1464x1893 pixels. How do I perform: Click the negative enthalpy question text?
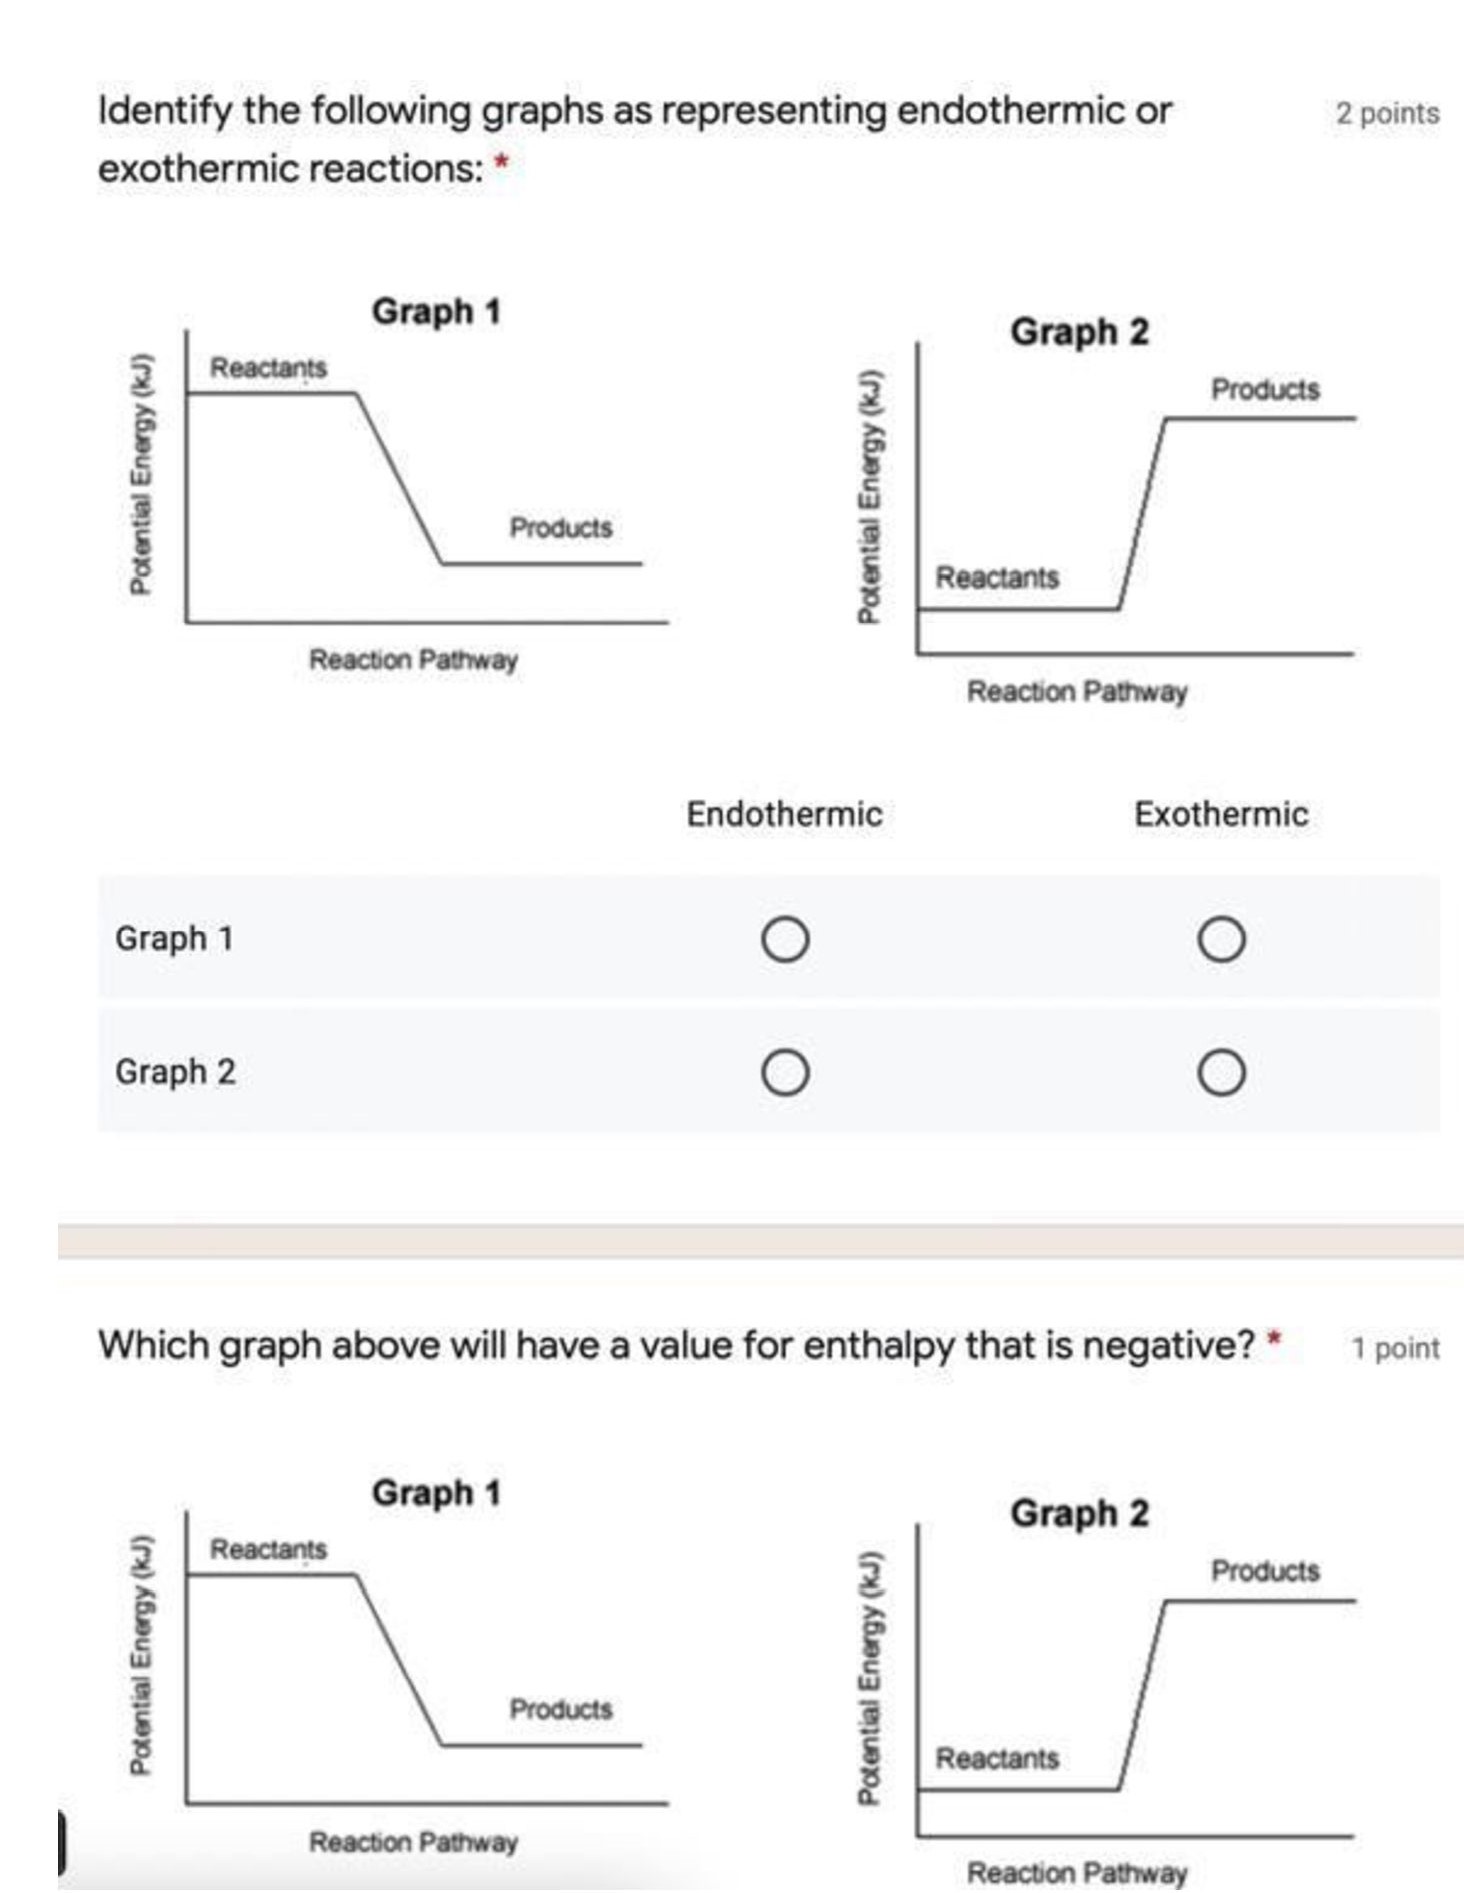[x=676, y=1346]
